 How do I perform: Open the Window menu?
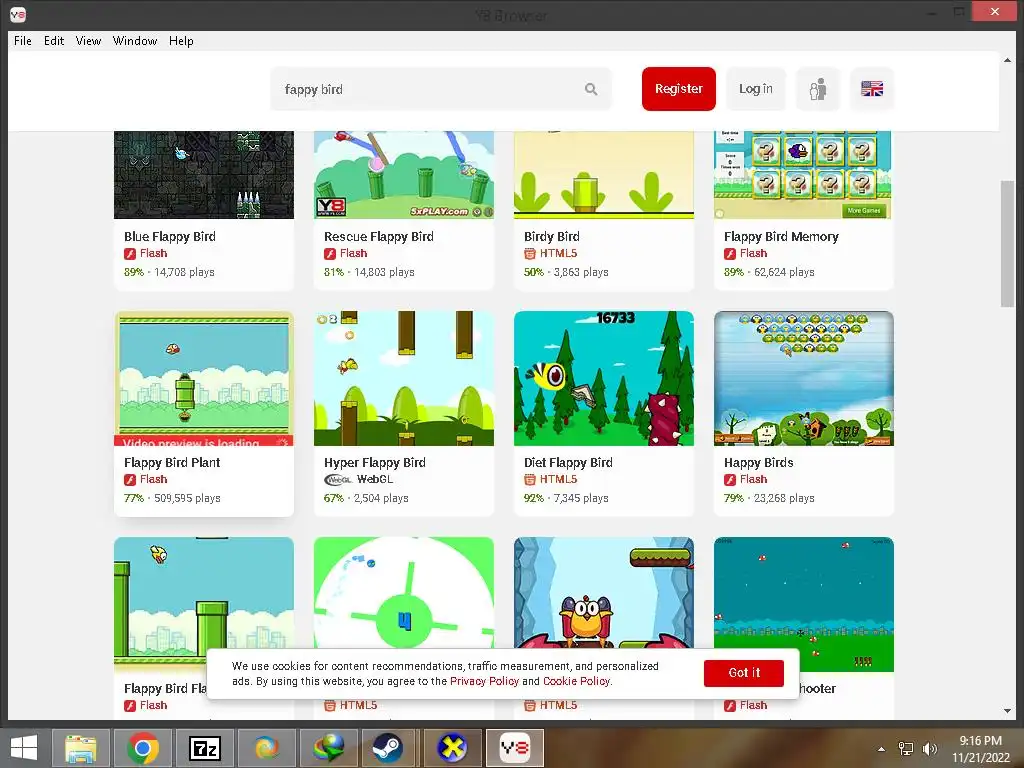[135, 40]
